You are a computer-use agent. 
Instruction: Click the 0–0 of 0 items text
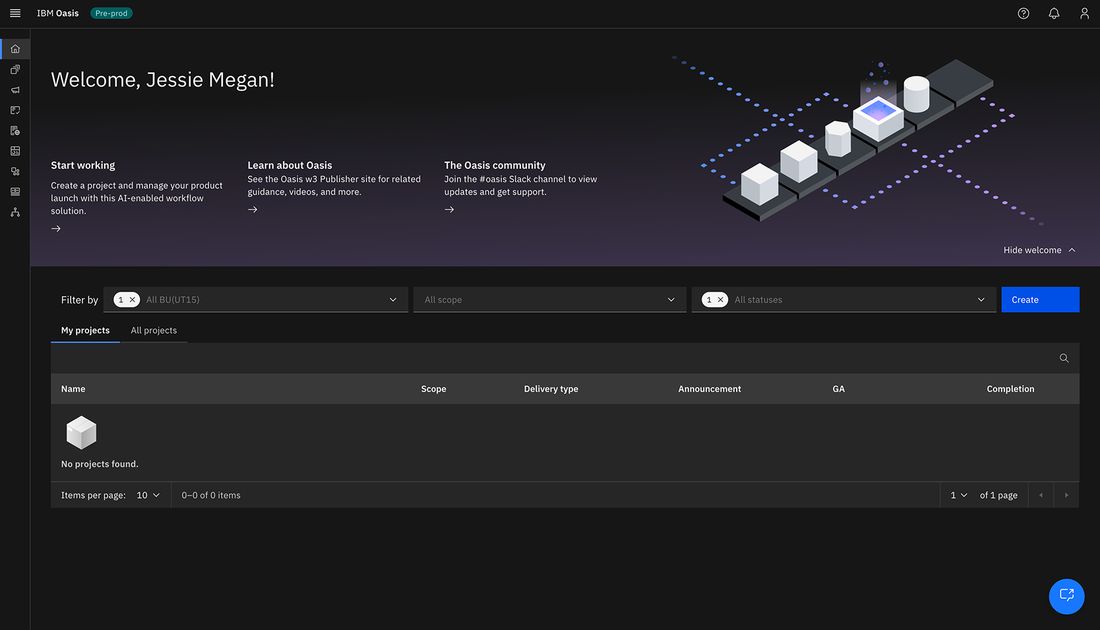[211, 495]
